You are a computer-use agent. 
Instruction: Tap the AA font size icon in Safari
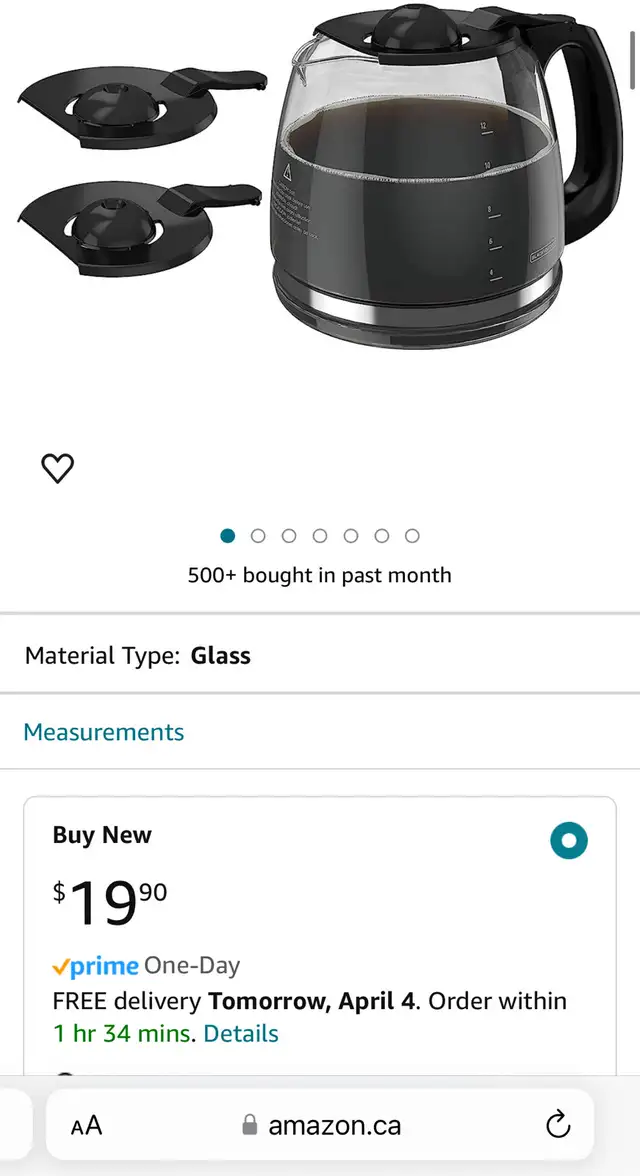click(x=86, y=1124)
